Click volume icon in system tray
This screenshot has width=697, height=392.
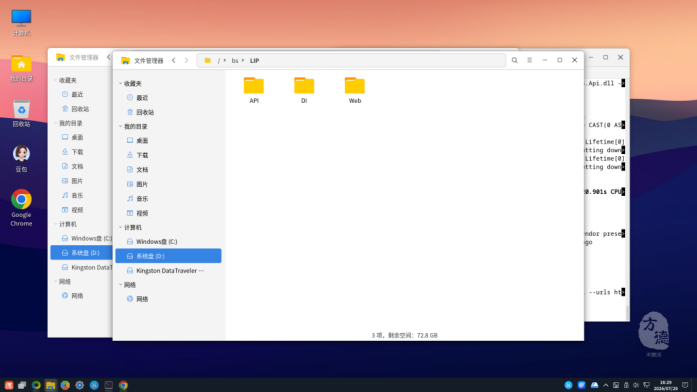pos(636,385)
